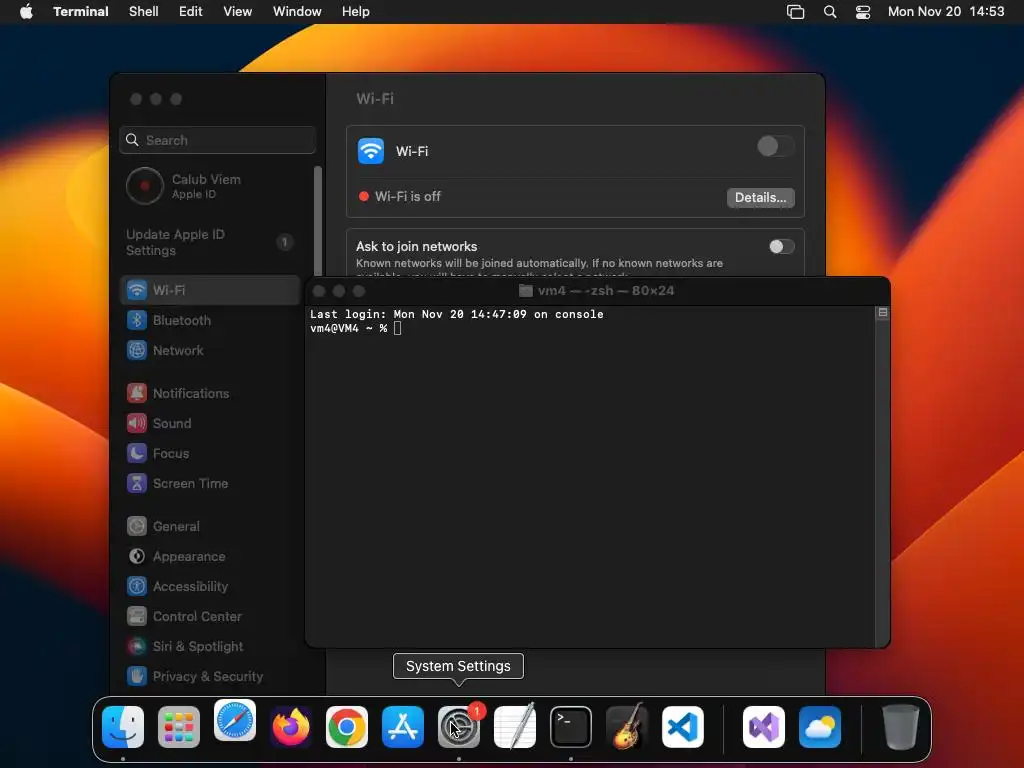Viewport: 1024px width, 768px height.
Task: Select Privacy & Security in Settings sidebar
Action: 210,677
